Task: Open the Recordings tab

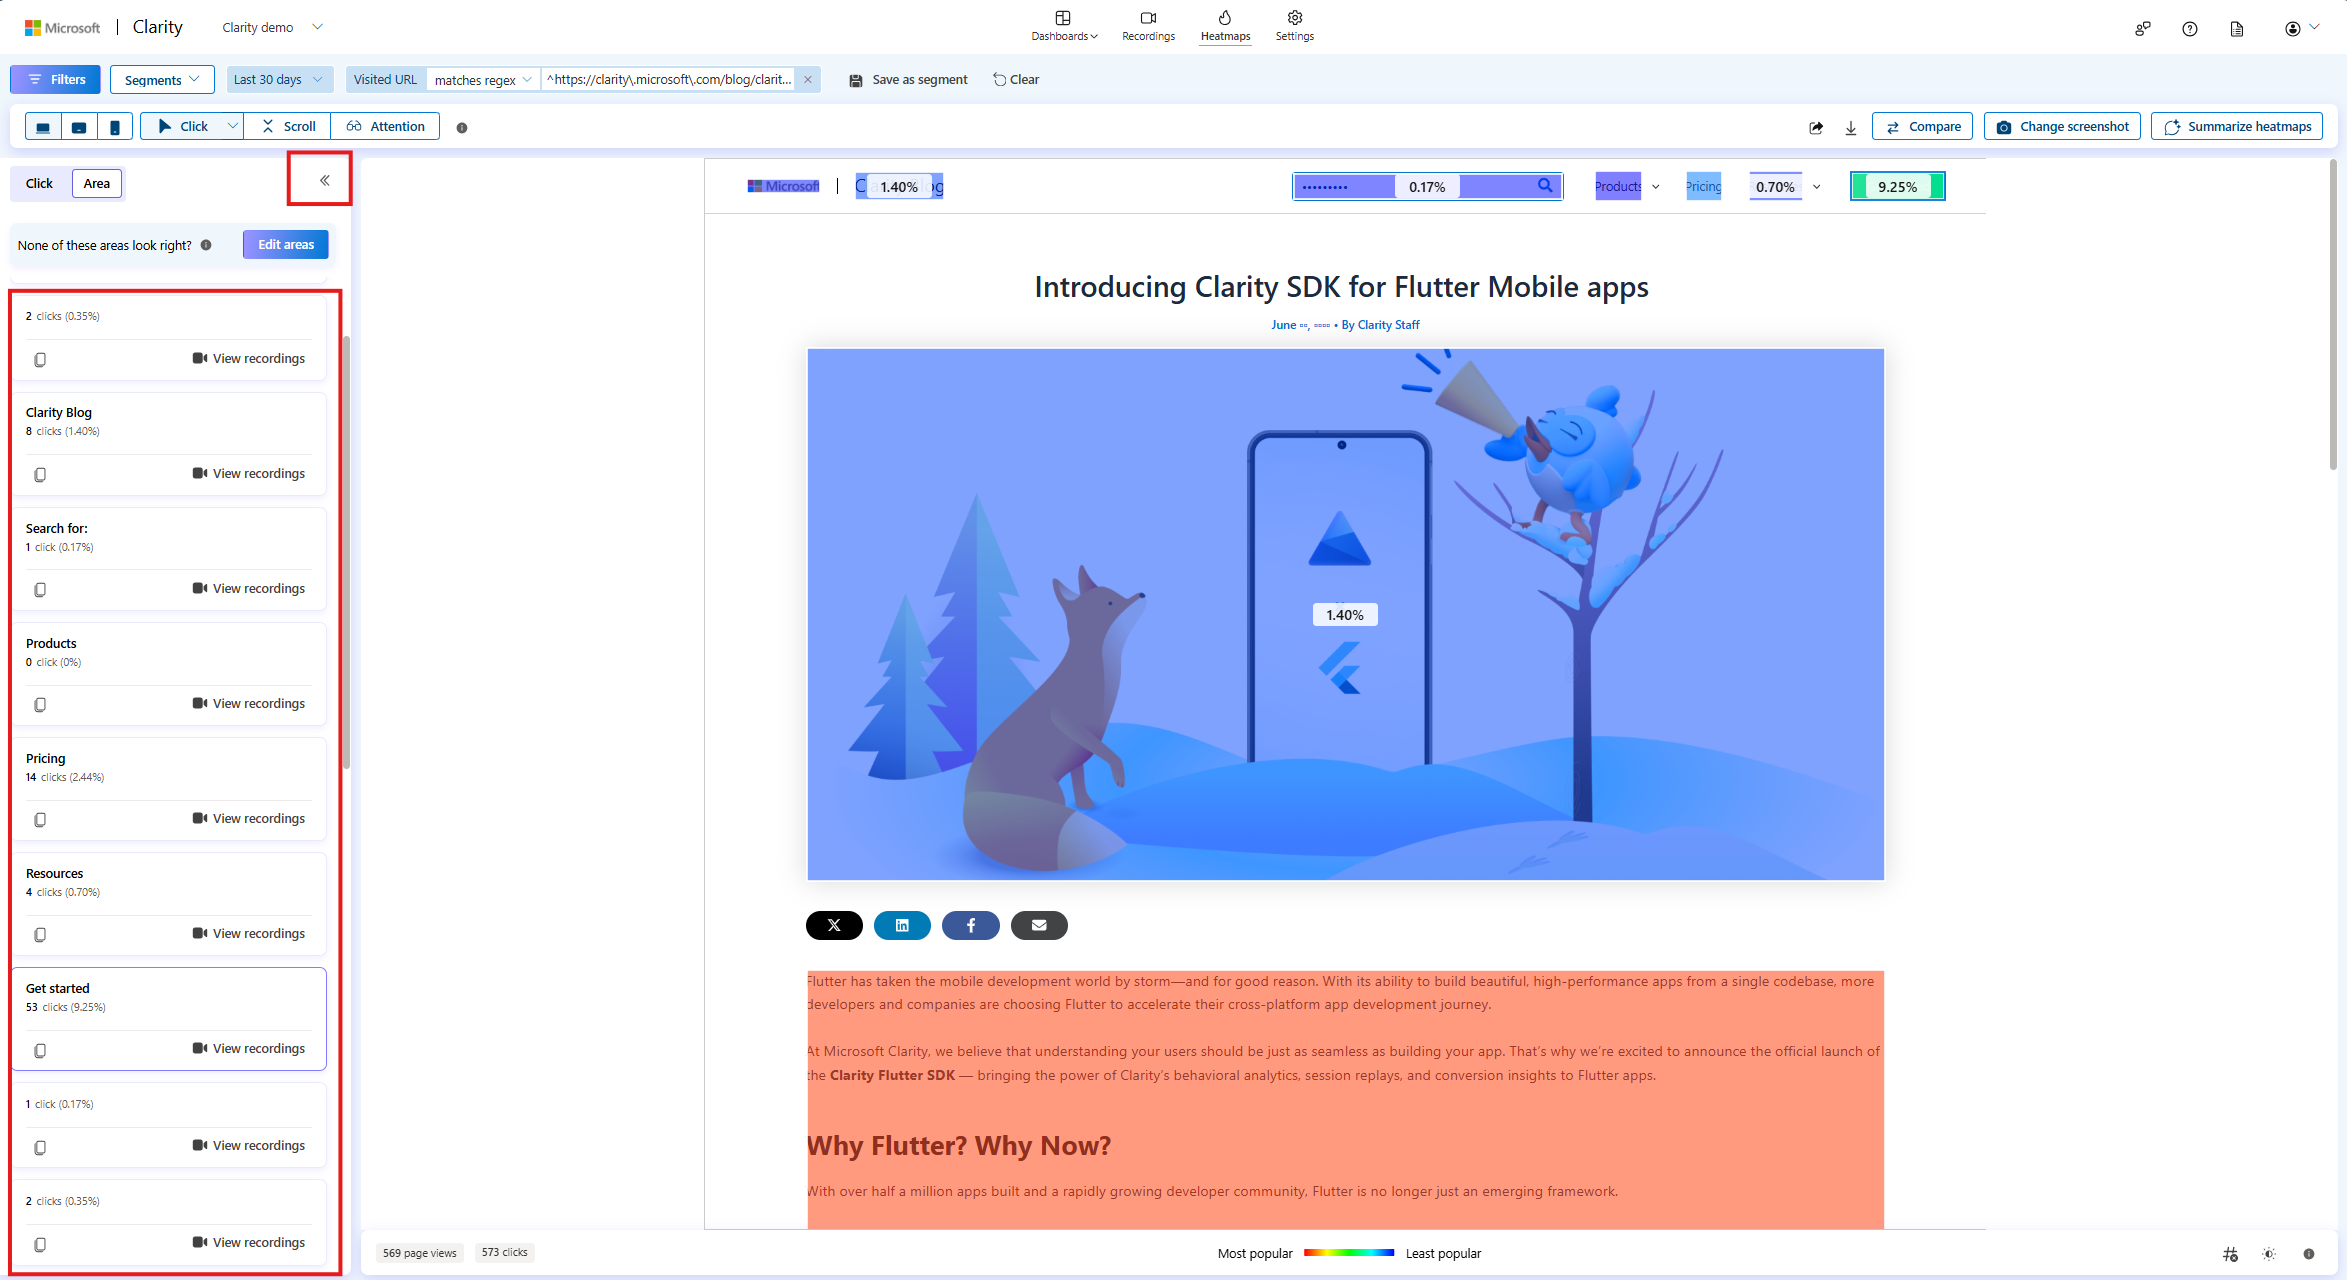Action: click(1148, 26)
